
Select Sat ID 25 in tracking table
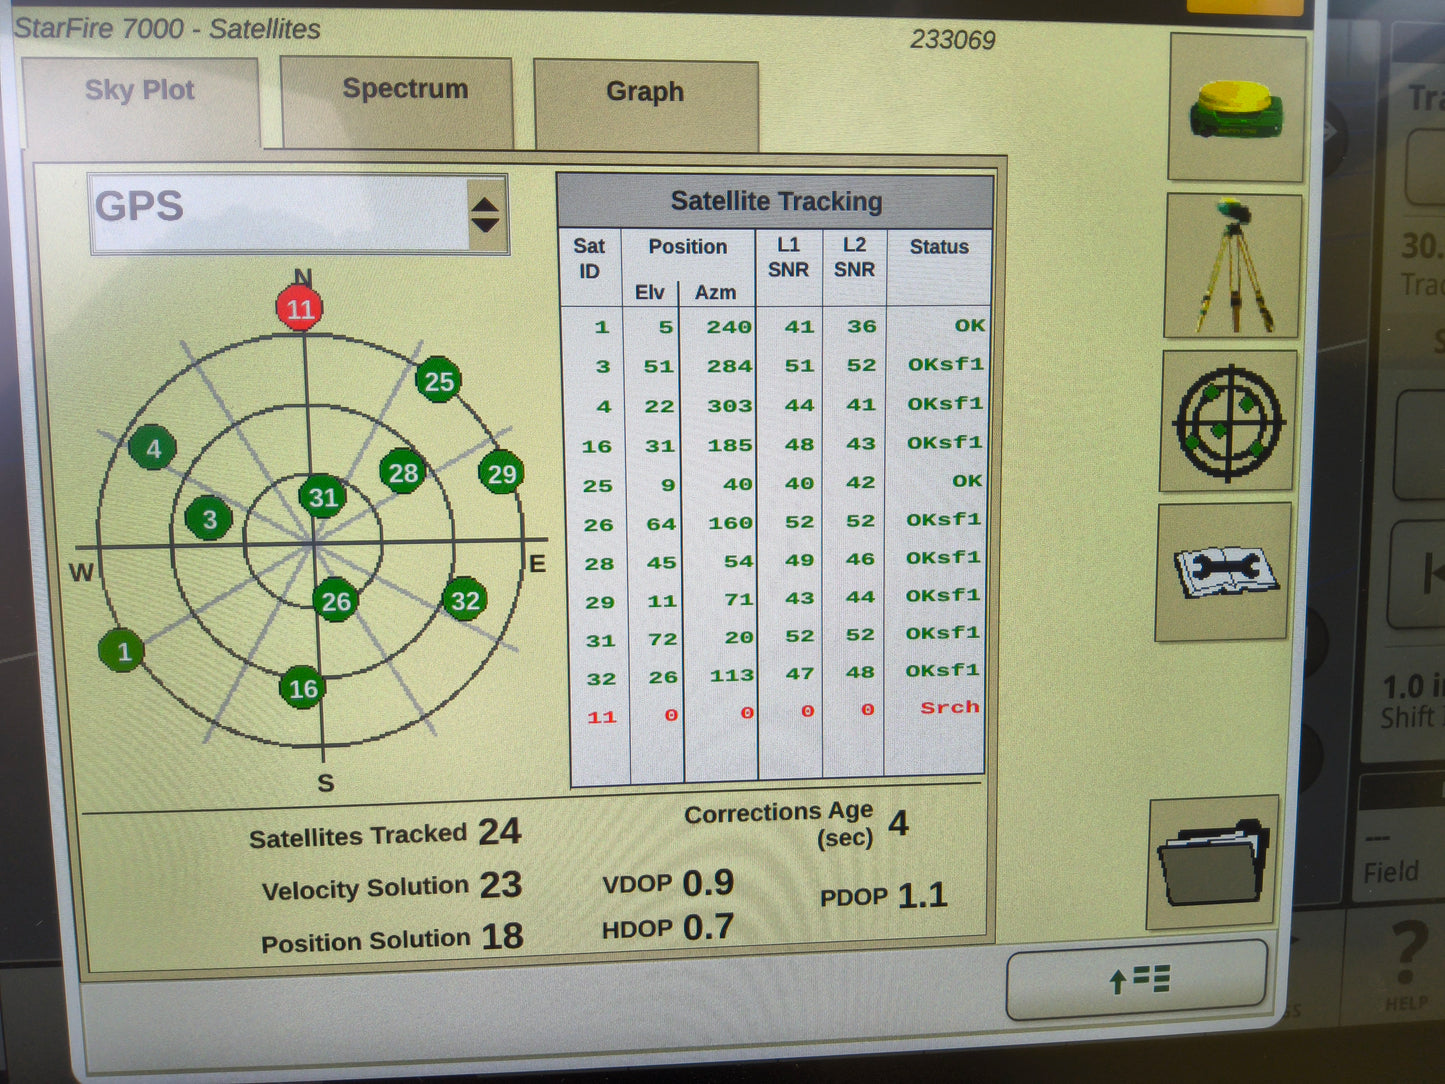(597, 486)
